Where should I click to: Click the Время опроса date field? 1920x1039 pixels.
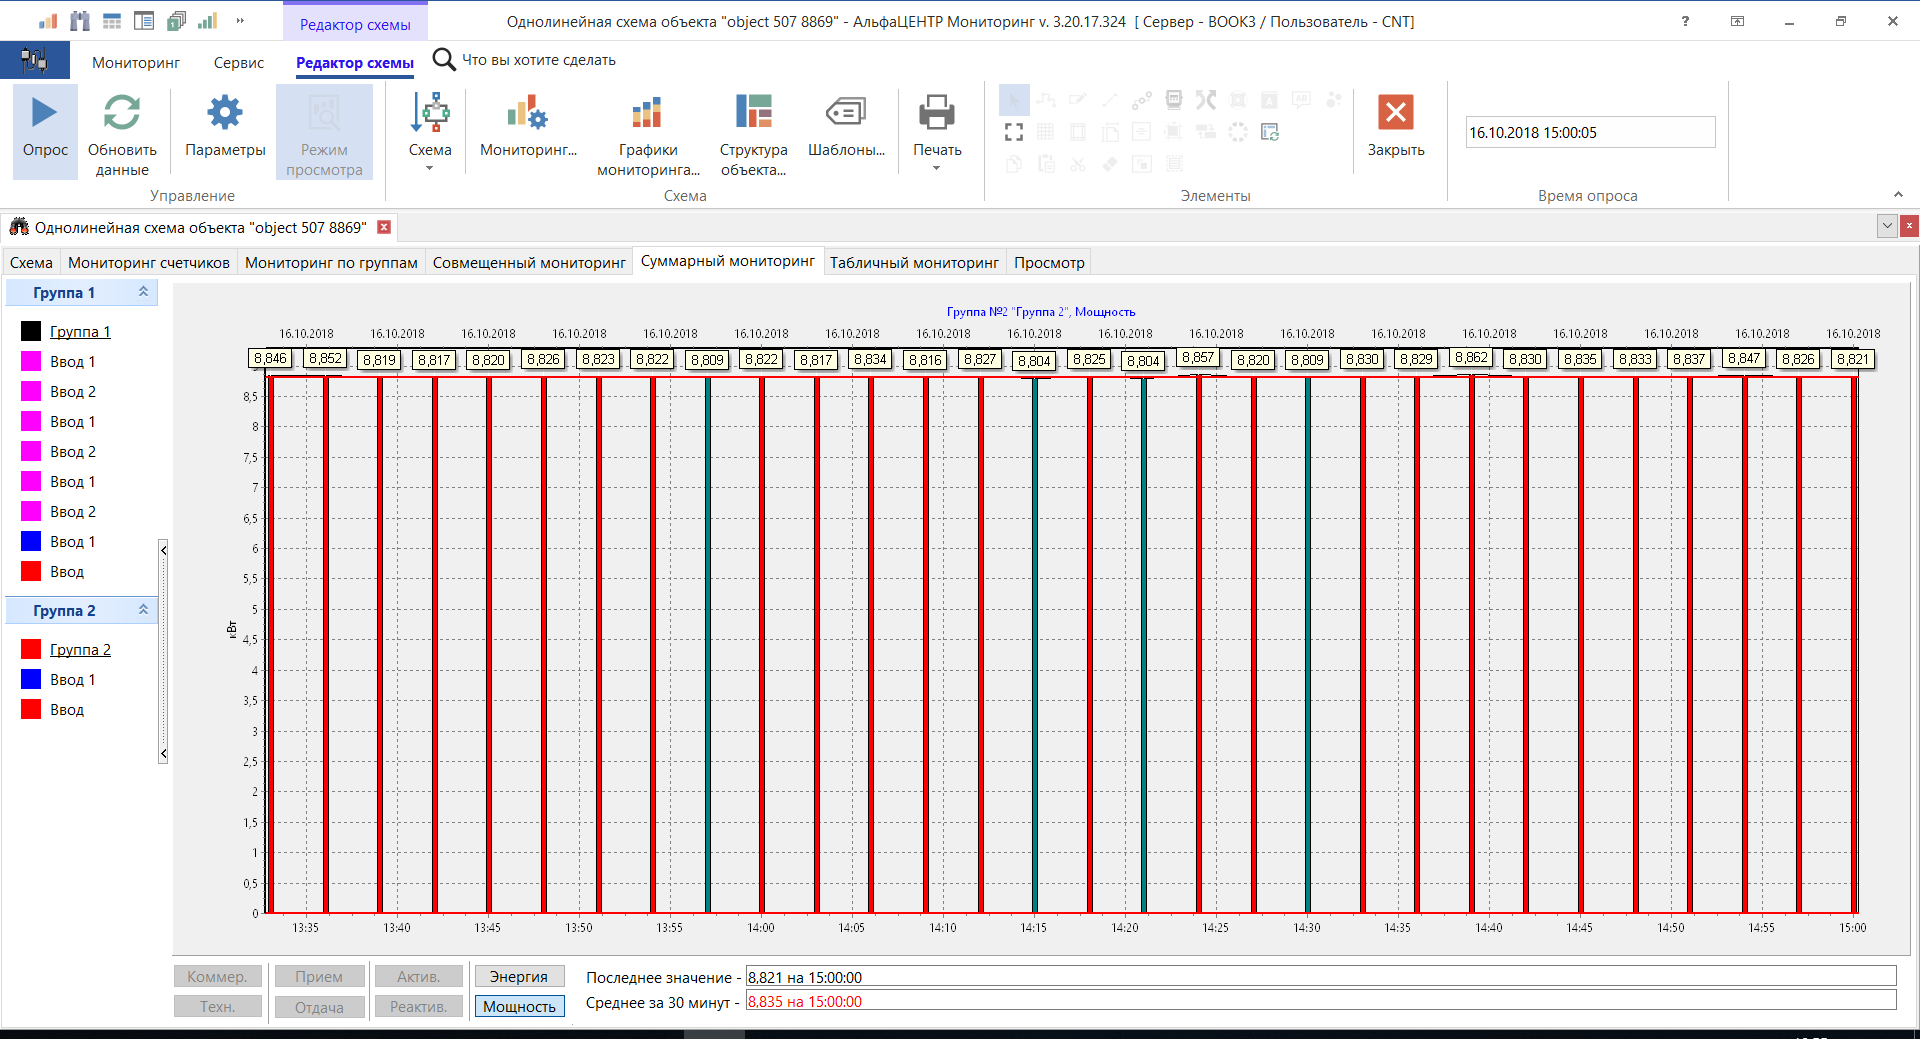tap(1589, 133)
